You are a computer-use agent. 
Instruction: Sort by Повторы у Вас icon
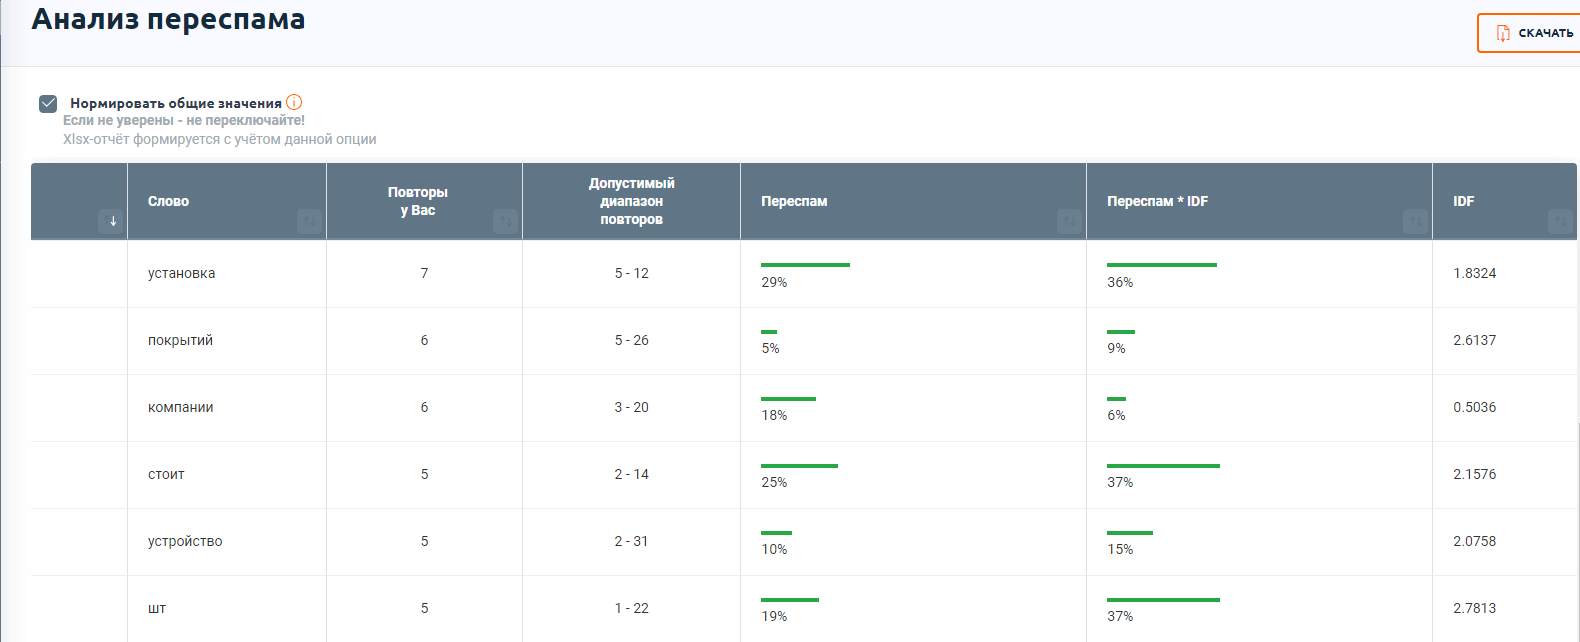(506, 221)
